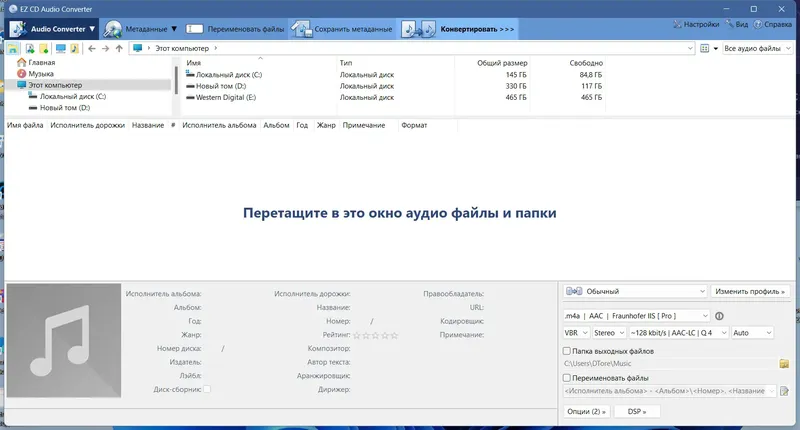Open the address bar history dropdown
Screen dimensions: 800x430
690,48
